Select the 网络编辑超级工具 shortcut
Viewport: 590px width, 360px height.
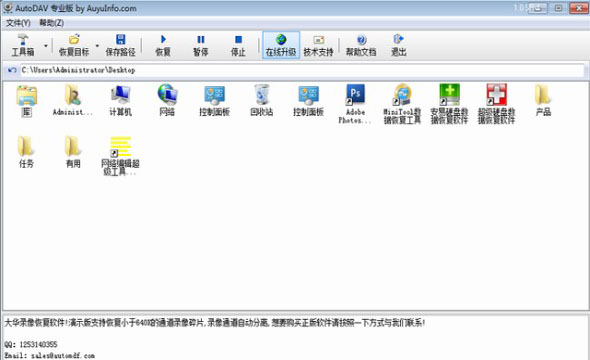[120, 156]
